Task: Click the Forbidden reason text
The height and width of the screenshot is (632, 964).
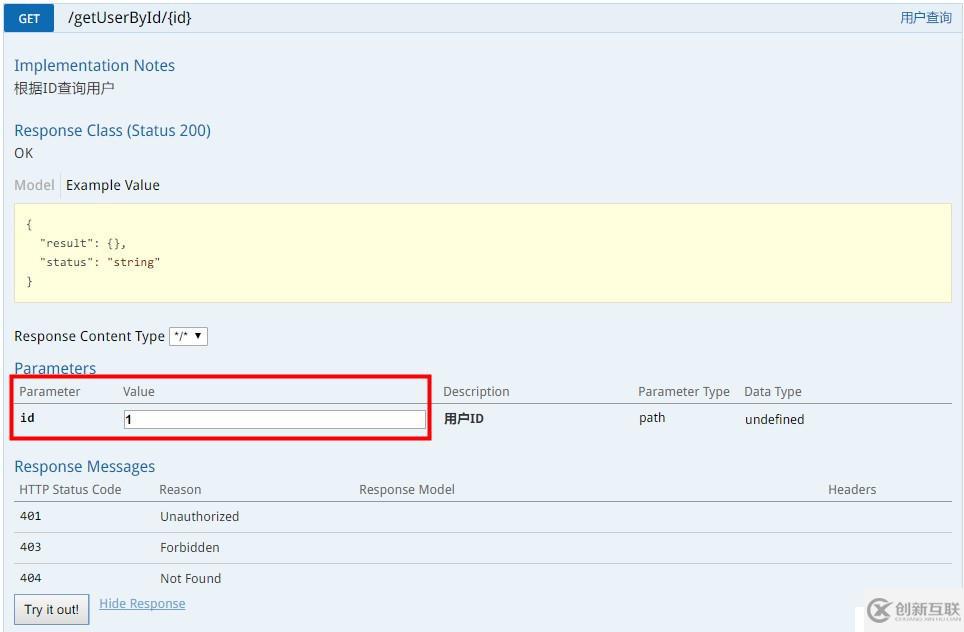Action: [189, 547]
